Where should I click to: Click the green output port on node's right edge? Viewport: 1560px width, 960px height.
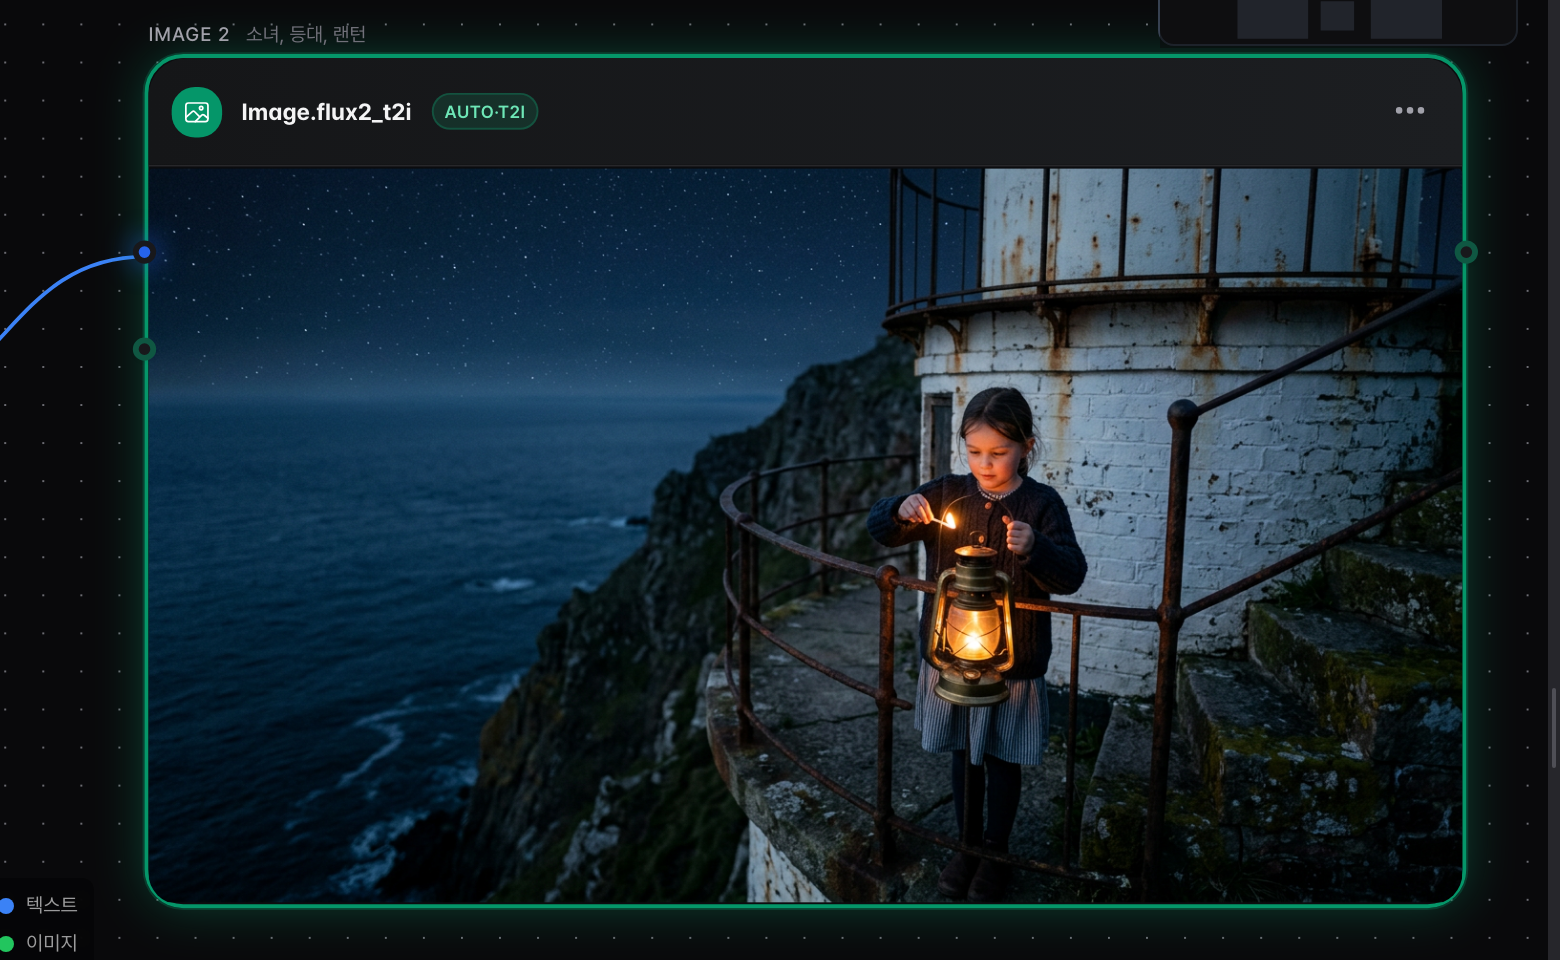(1466, 252)
